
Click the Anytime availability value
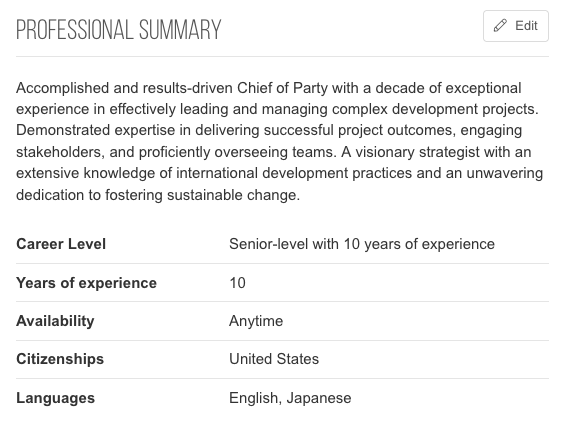click(256, 321)
